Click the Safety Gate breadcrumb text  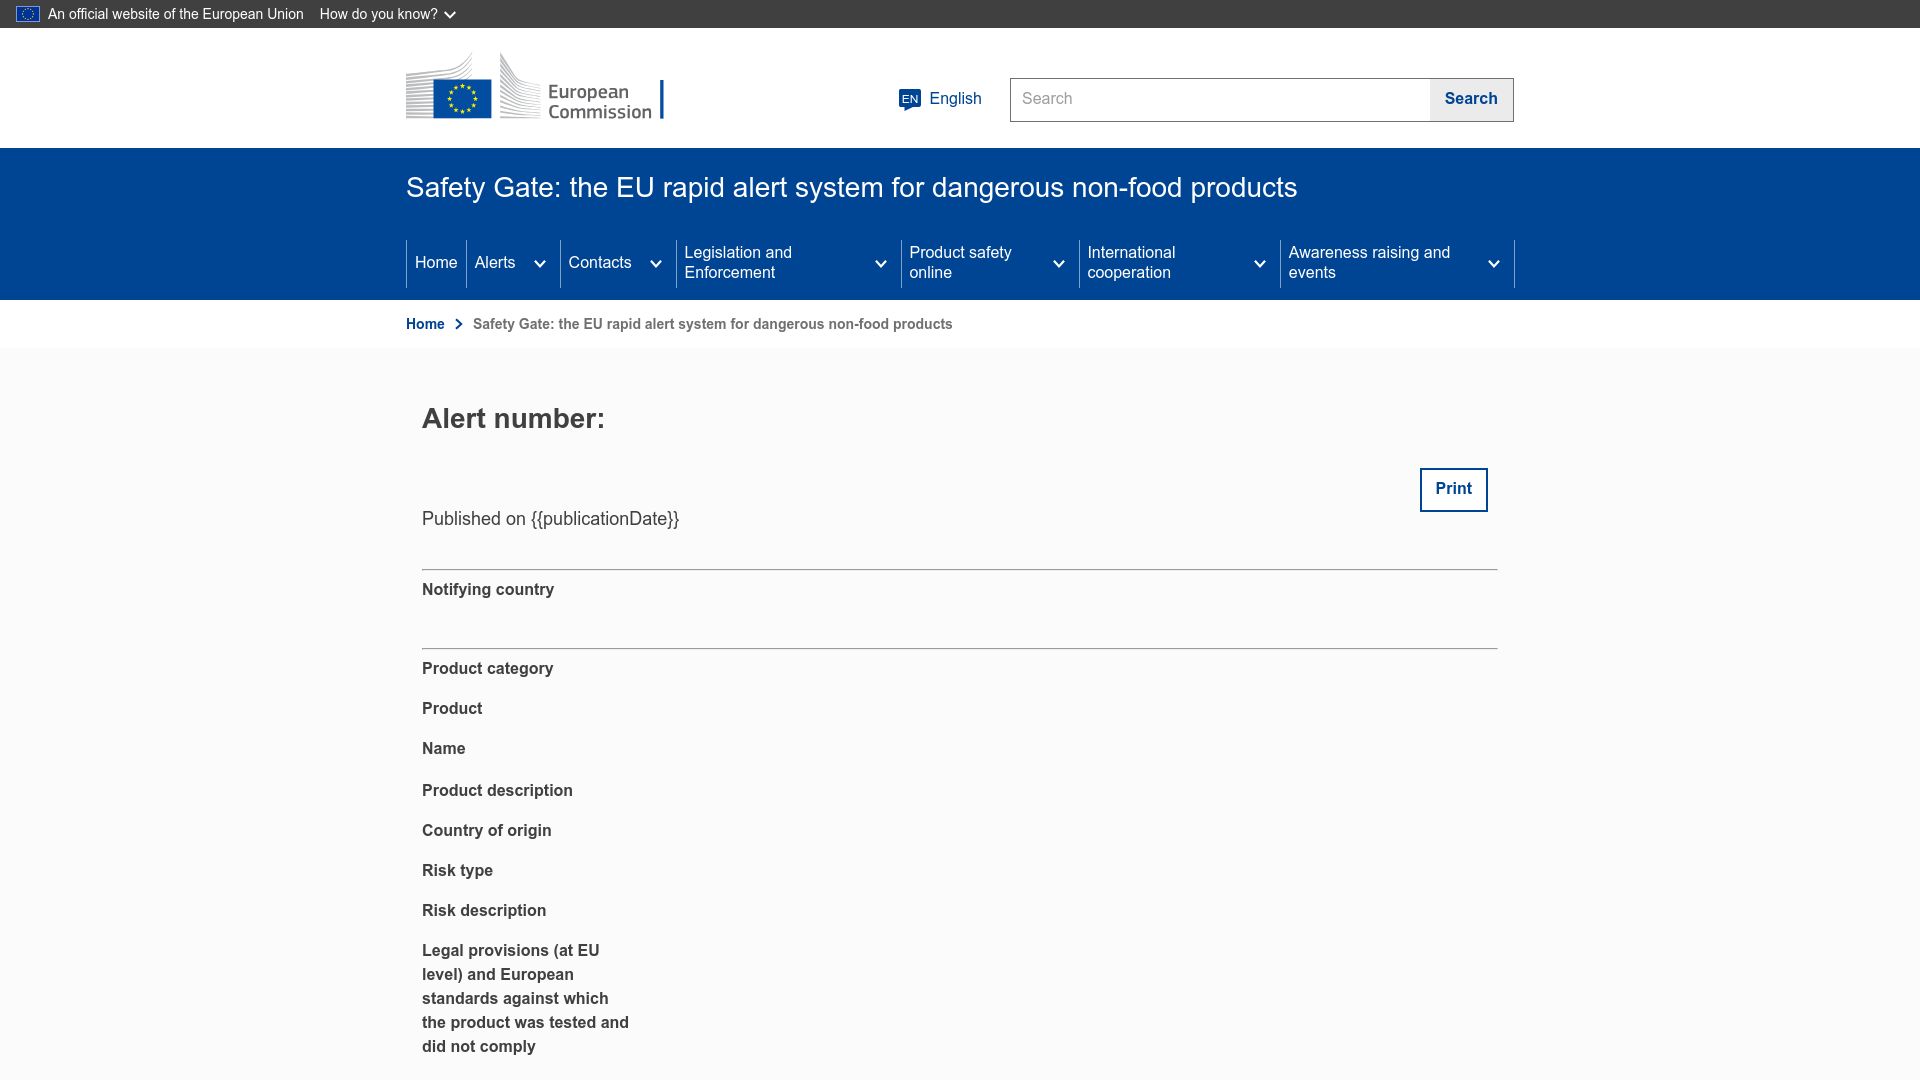tap(712, 324)
